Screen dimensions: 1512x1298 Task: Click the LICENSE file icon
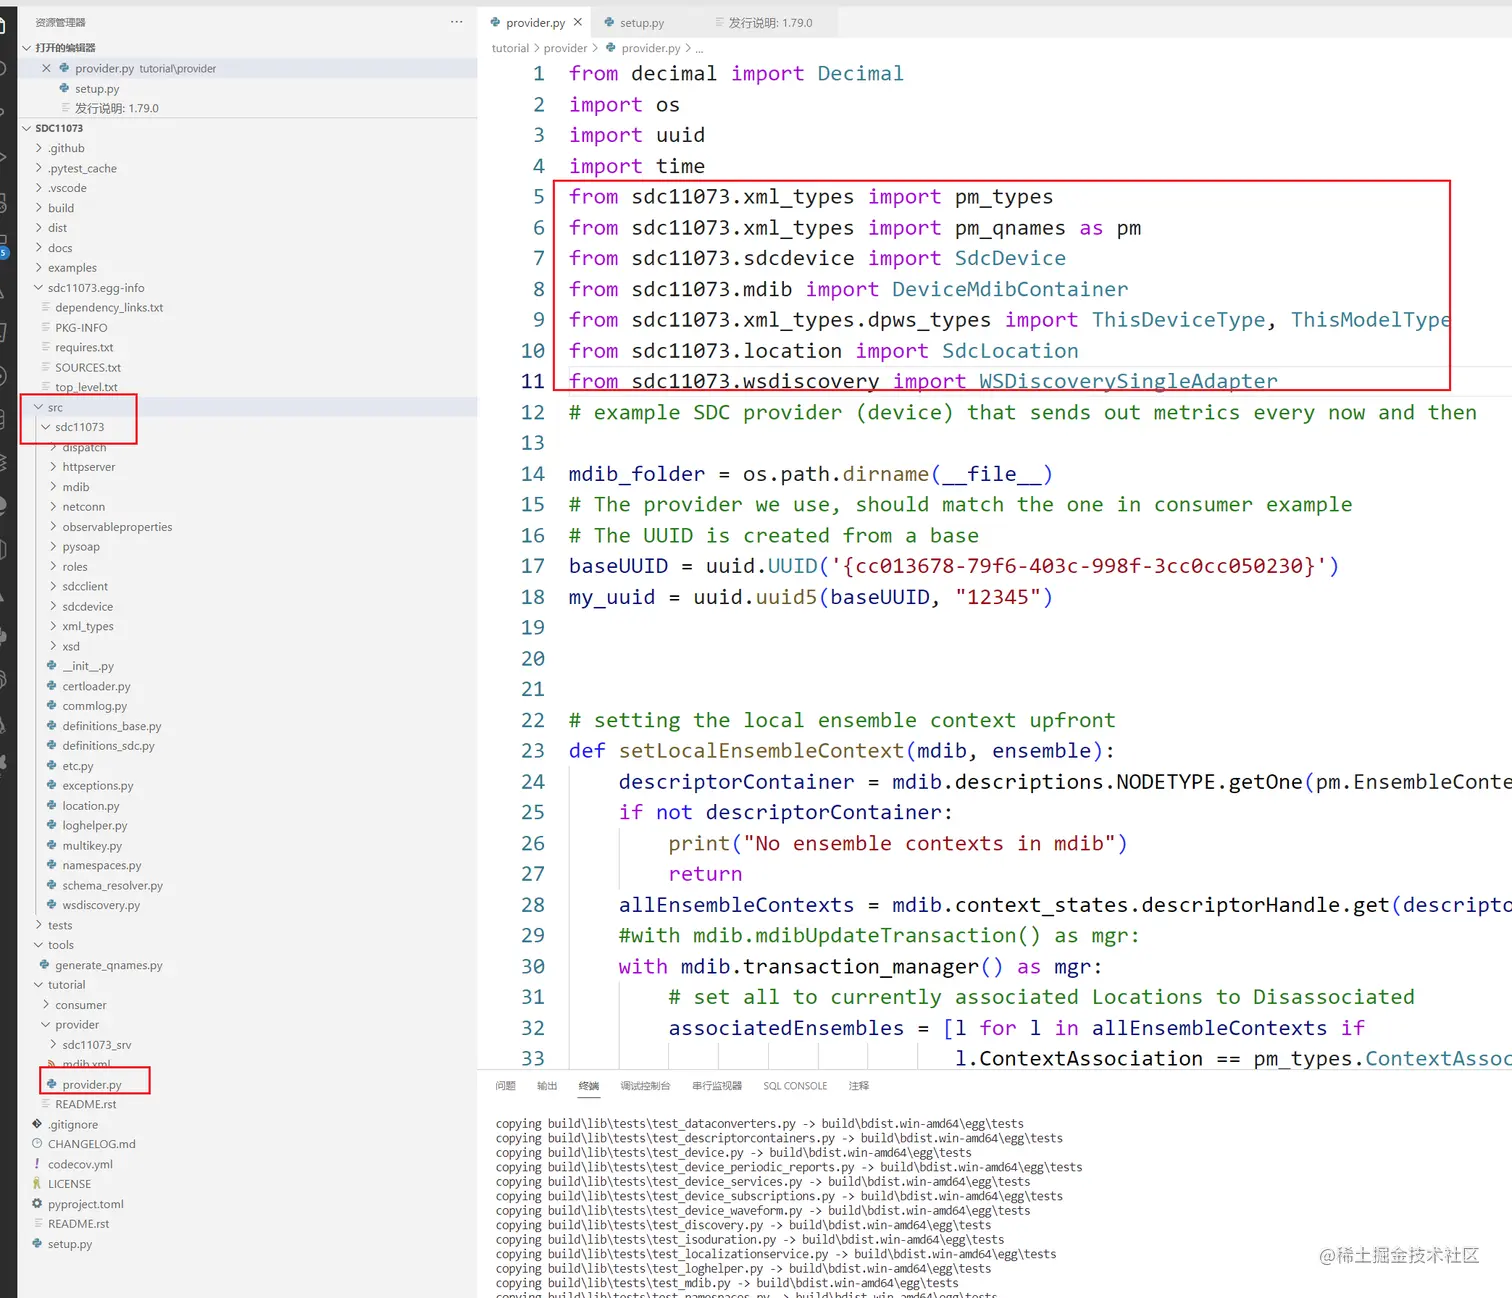tap(37, 1184)
